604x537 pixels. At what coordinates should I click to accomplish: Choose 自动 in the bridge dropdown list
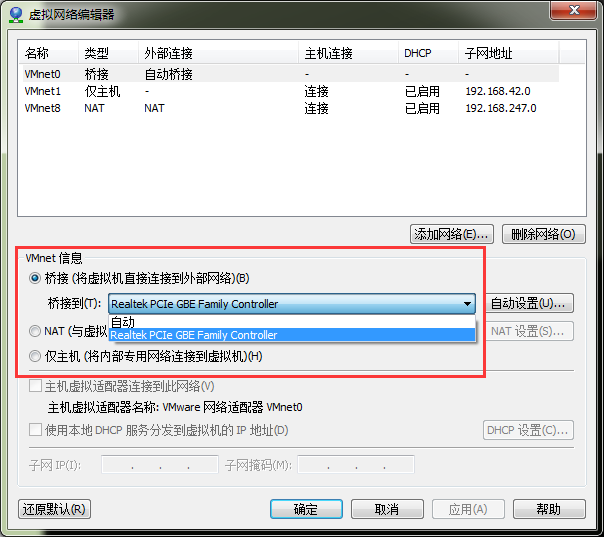[292, 322]
